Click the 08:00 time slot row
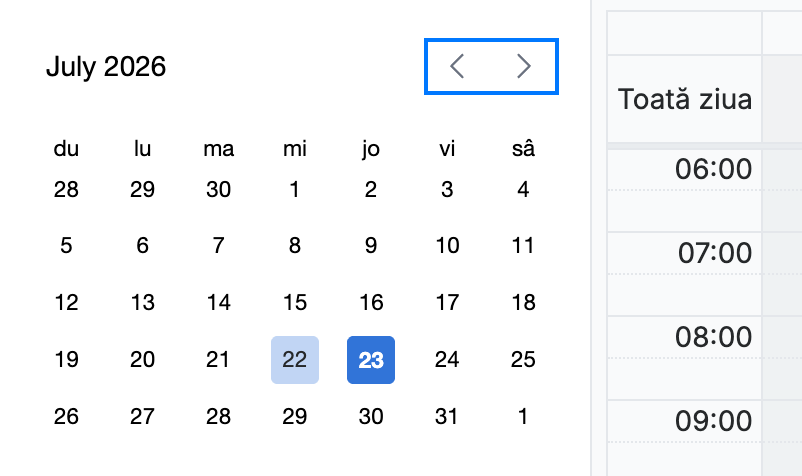Screen dimensions: 802x476 pos(705,358)
